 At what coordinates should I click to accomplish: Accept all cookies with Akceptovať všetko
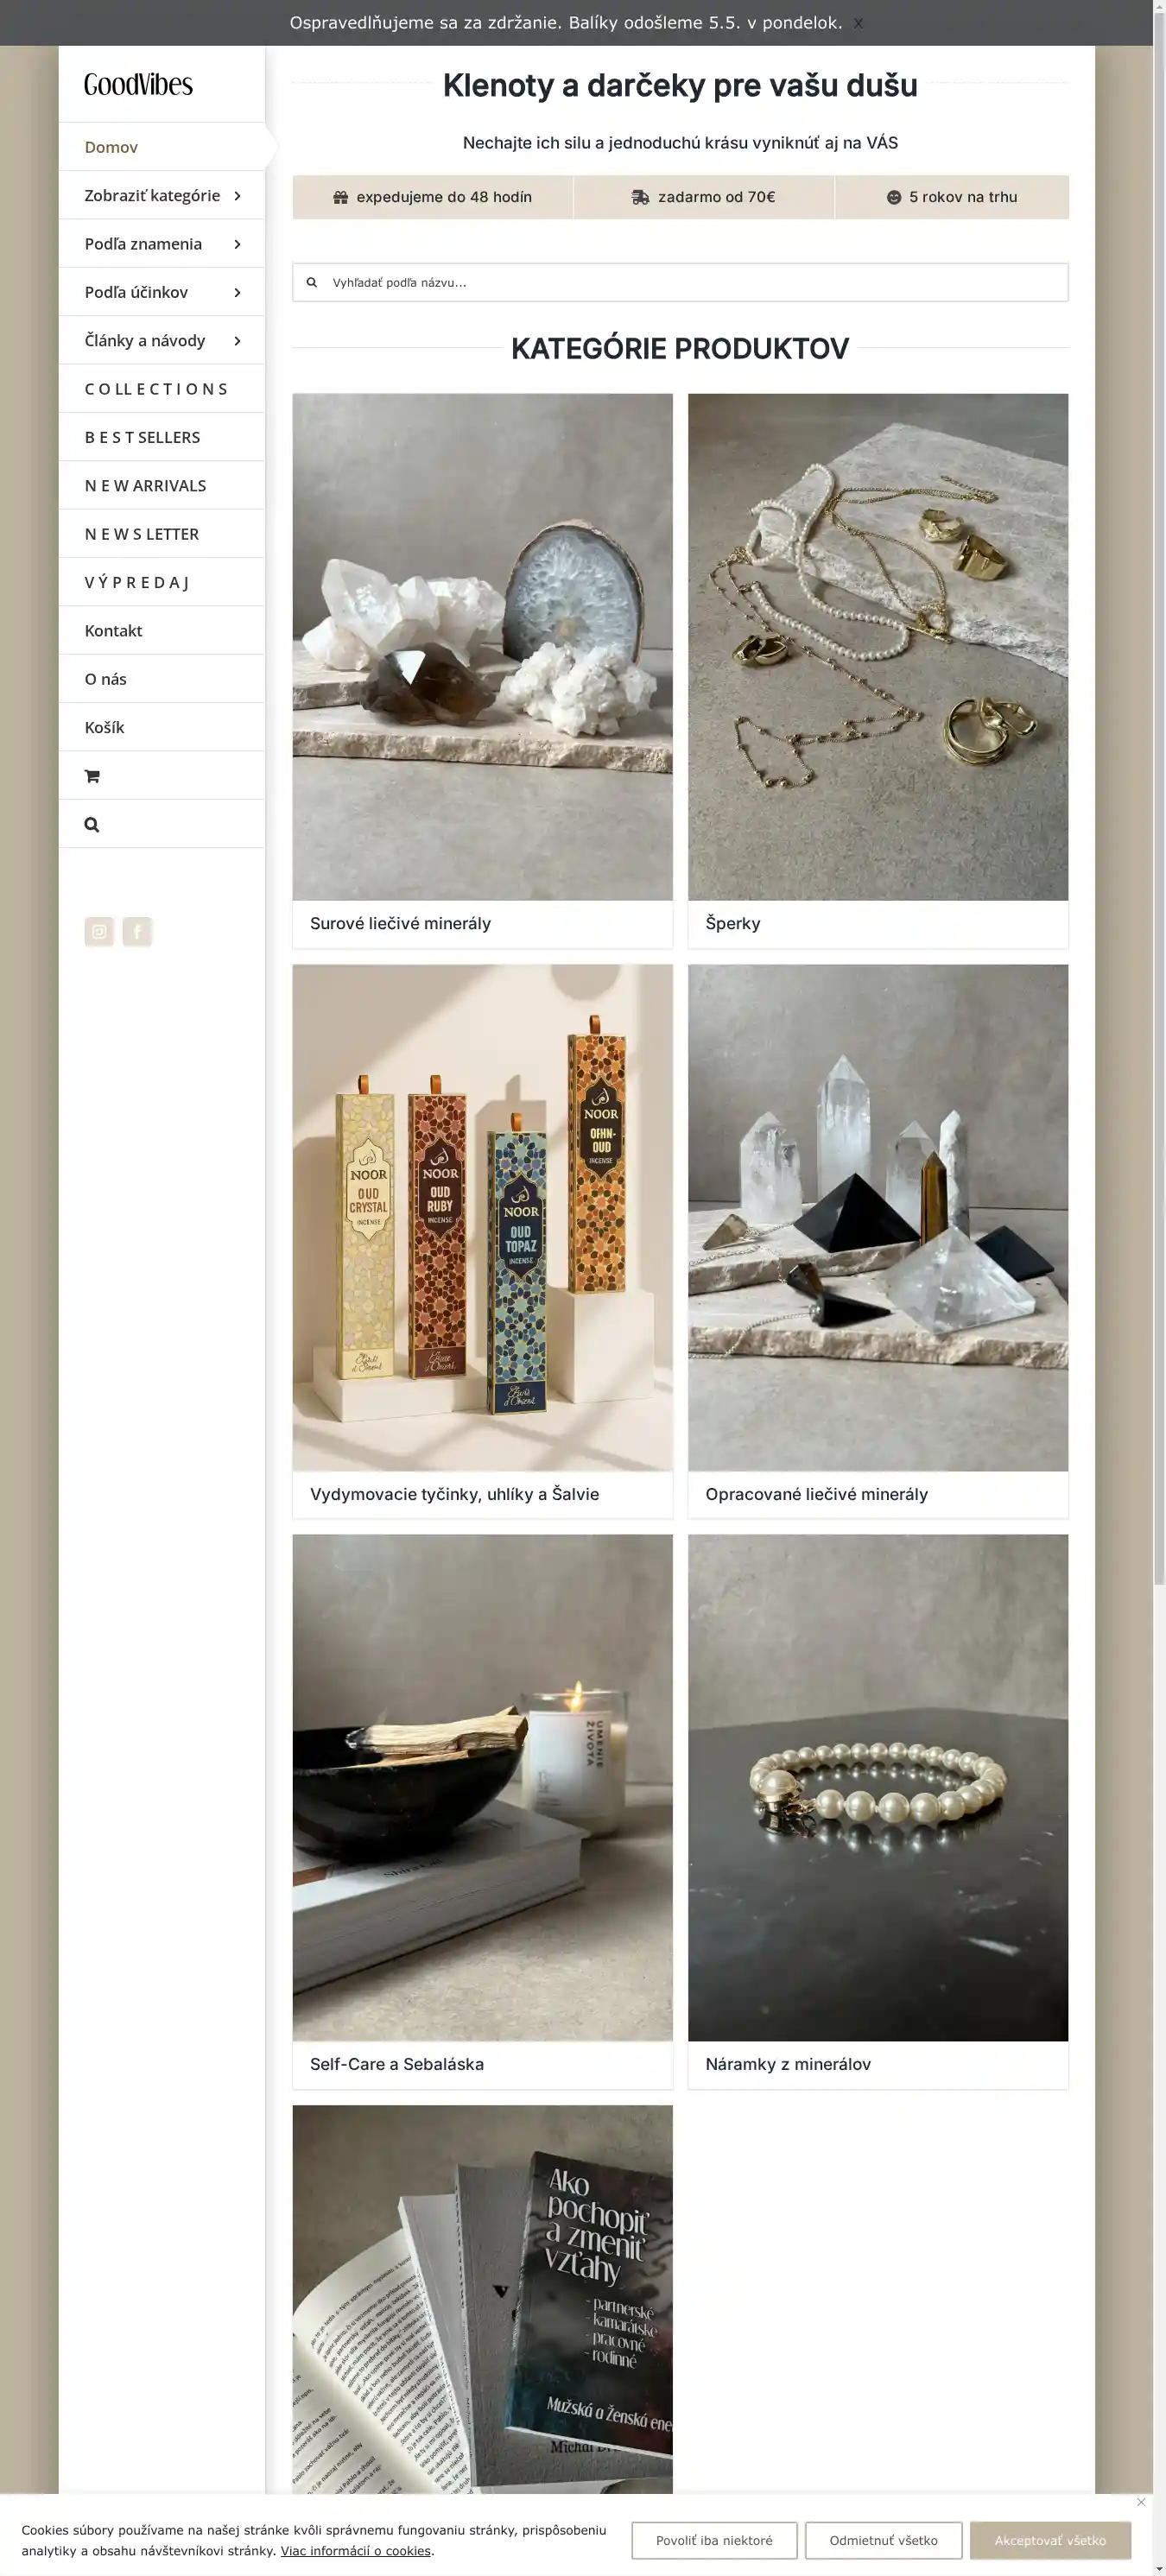1050,2540
